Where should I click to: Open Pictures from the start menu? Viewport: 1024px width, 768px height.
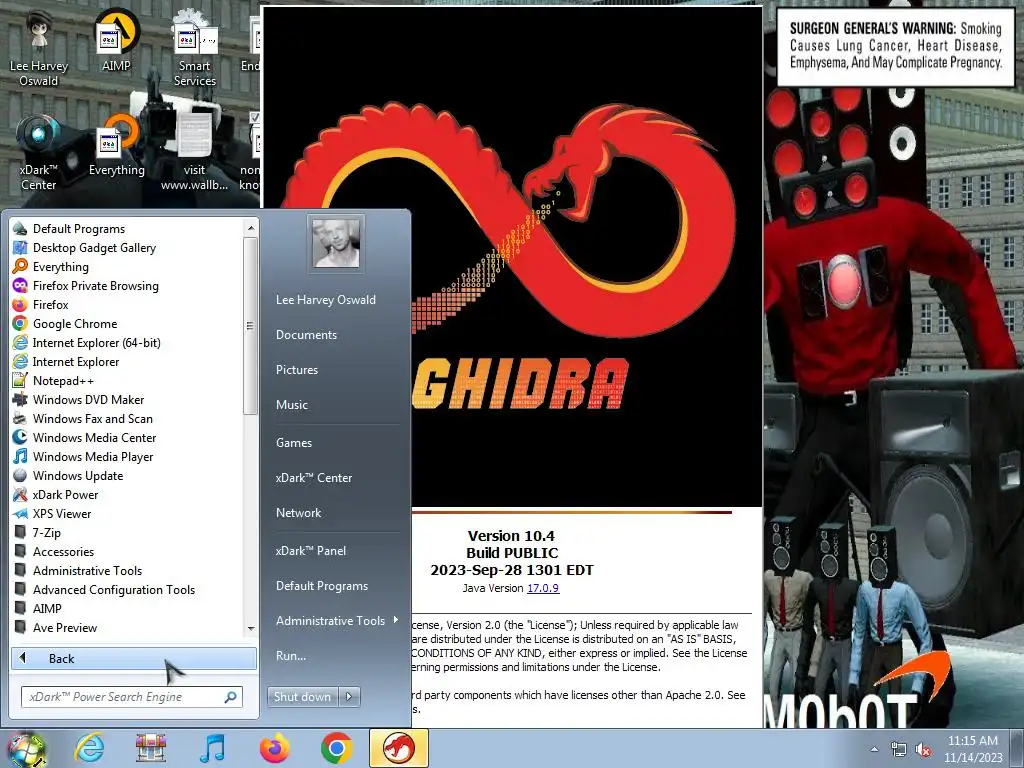[x=296, y=370]
